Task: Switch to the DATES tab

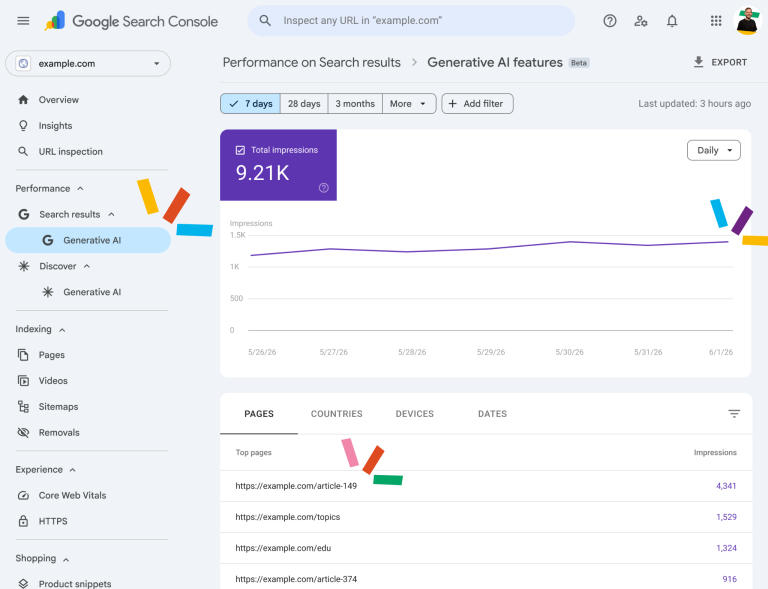Action: [x=492, y=414]
